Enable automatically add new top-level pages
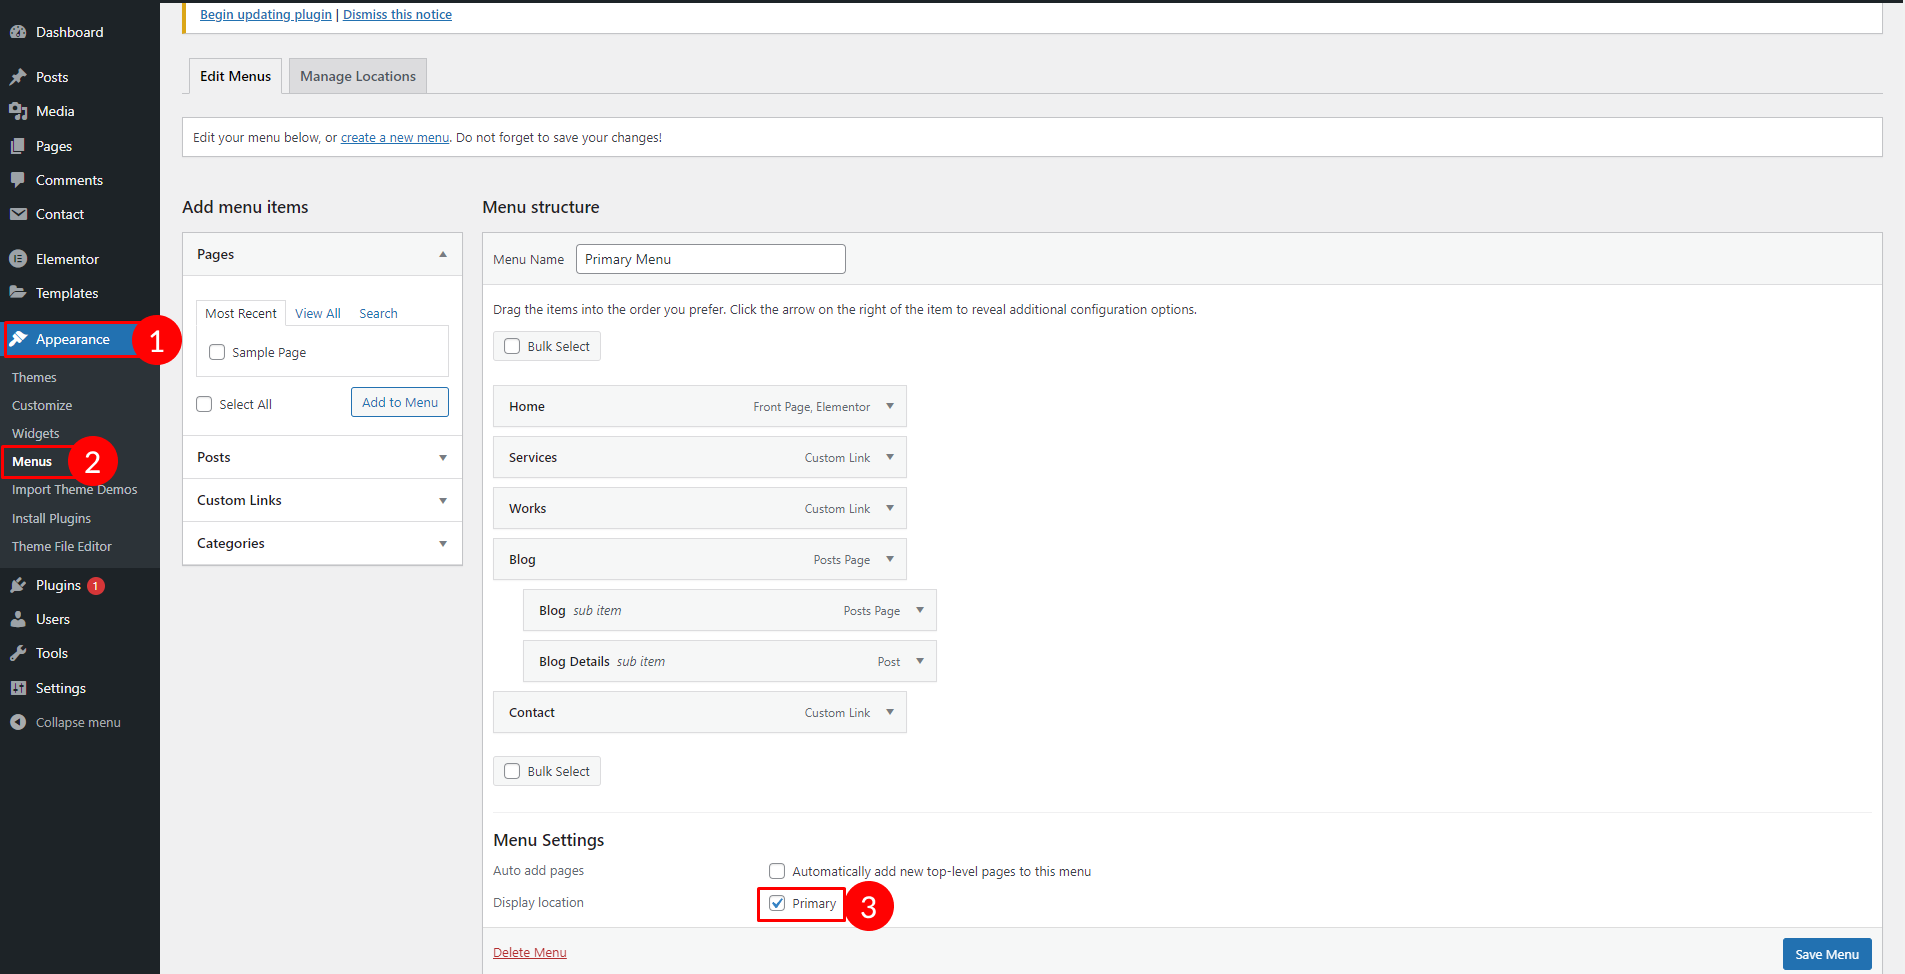This screenshot has width=1905, height=974. tap(777, 871)
